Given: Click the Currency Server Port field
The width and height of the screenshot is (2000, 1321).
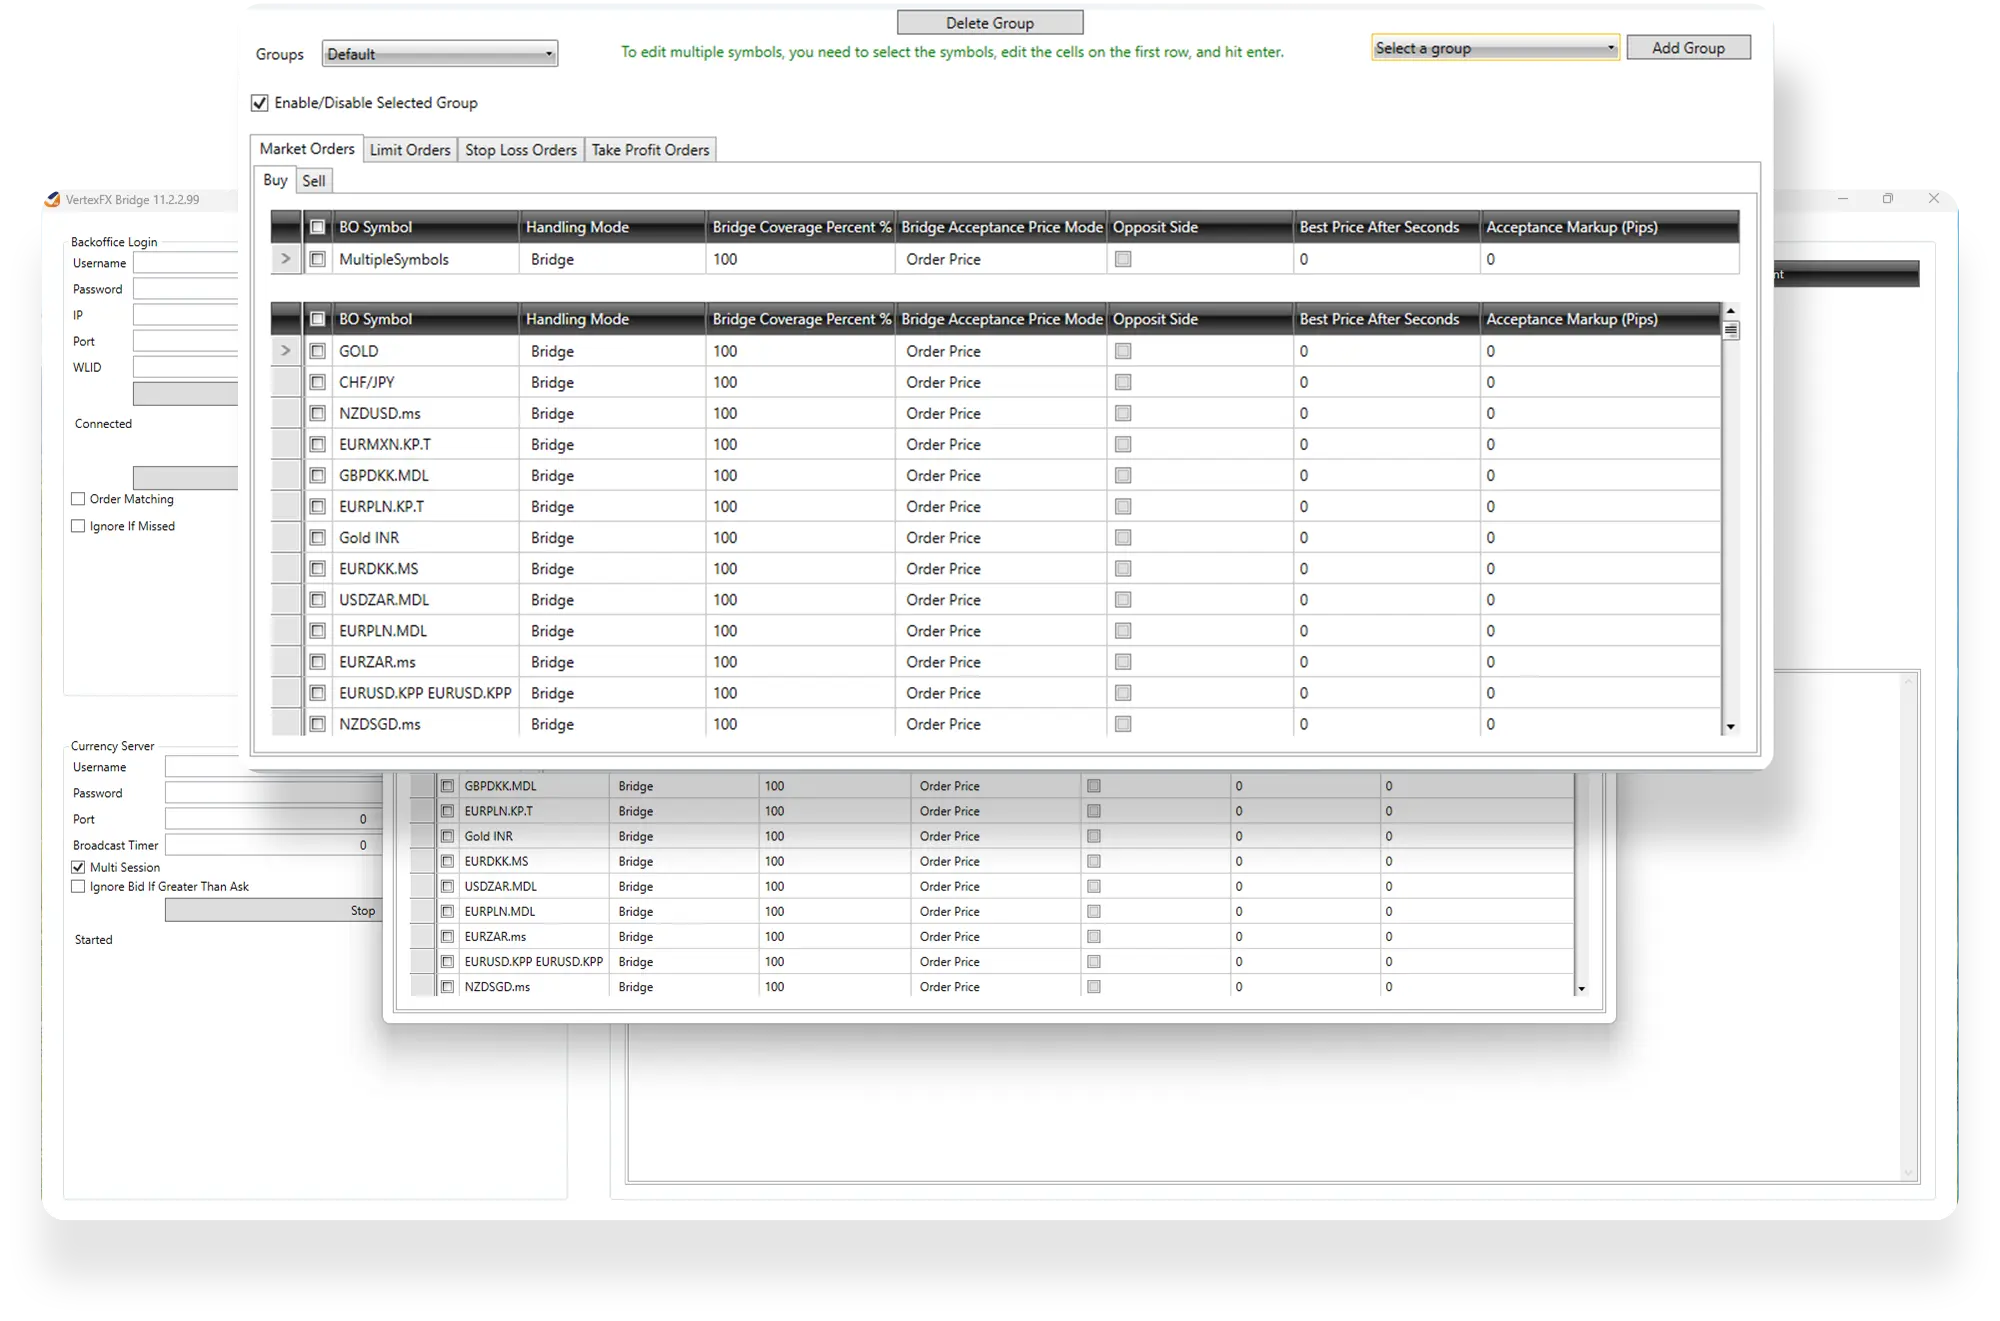Looking at the screenshot, I should (270, 819).
